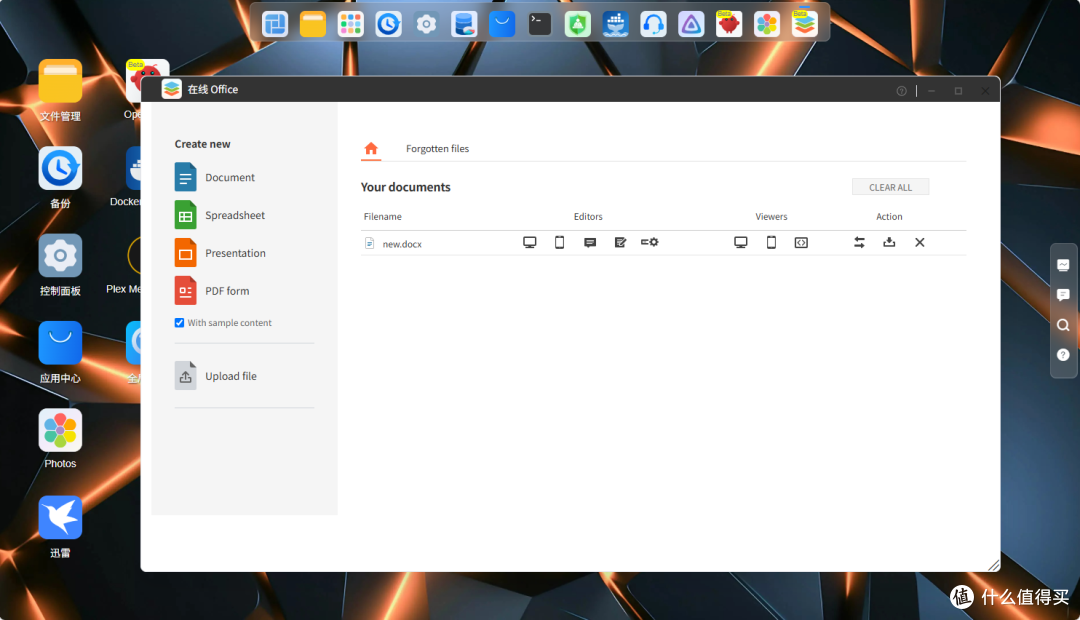1080x620 pixels.
Task: Open Docker whale icon in top dock
Action: click(x=616, y=24)
